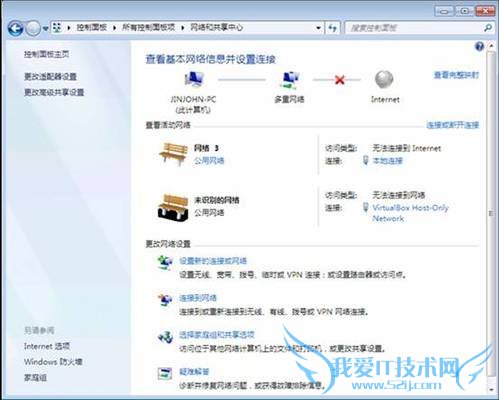The width and height of the screenshot is (499, 400).
Task: Go back with the blue Back arrow
Action: 16,28
